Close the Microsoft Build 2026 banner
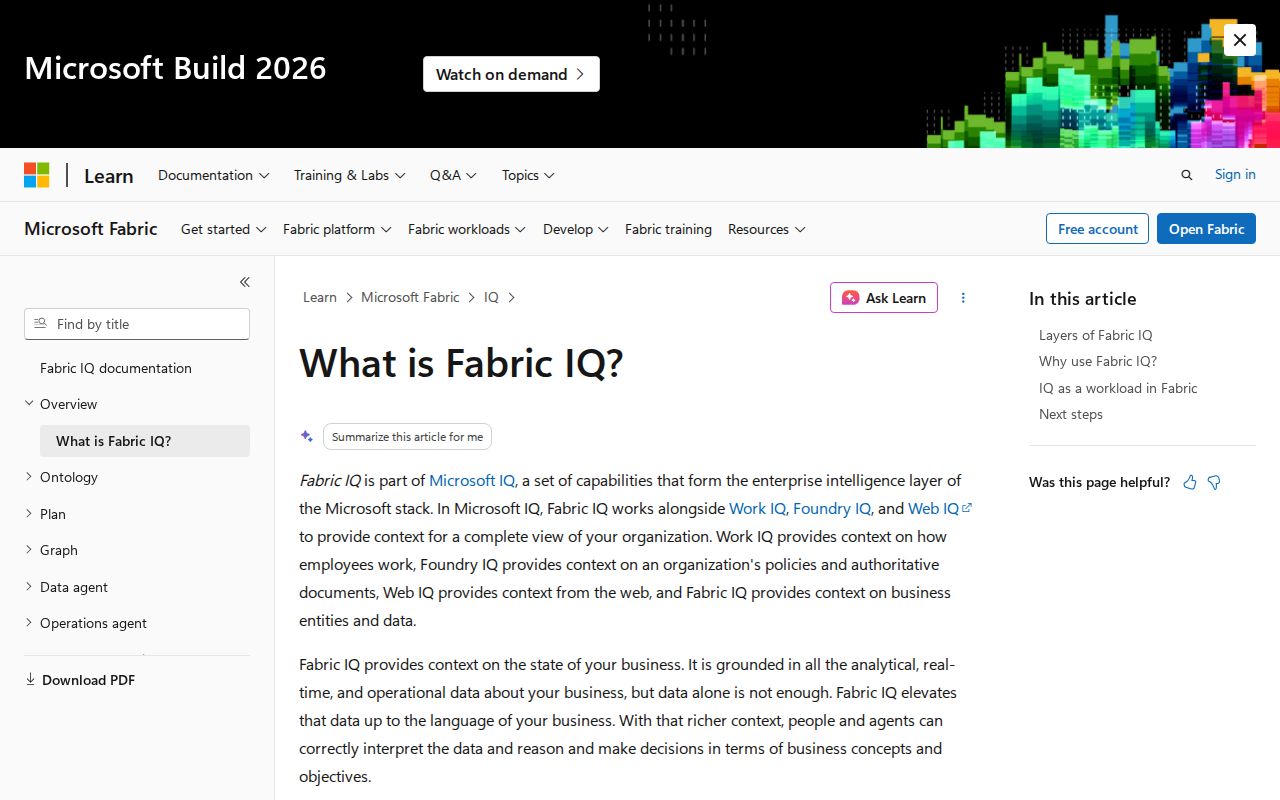This screenshot has width=1280, height=800. pyautogui.click(x=1240, y=40)
